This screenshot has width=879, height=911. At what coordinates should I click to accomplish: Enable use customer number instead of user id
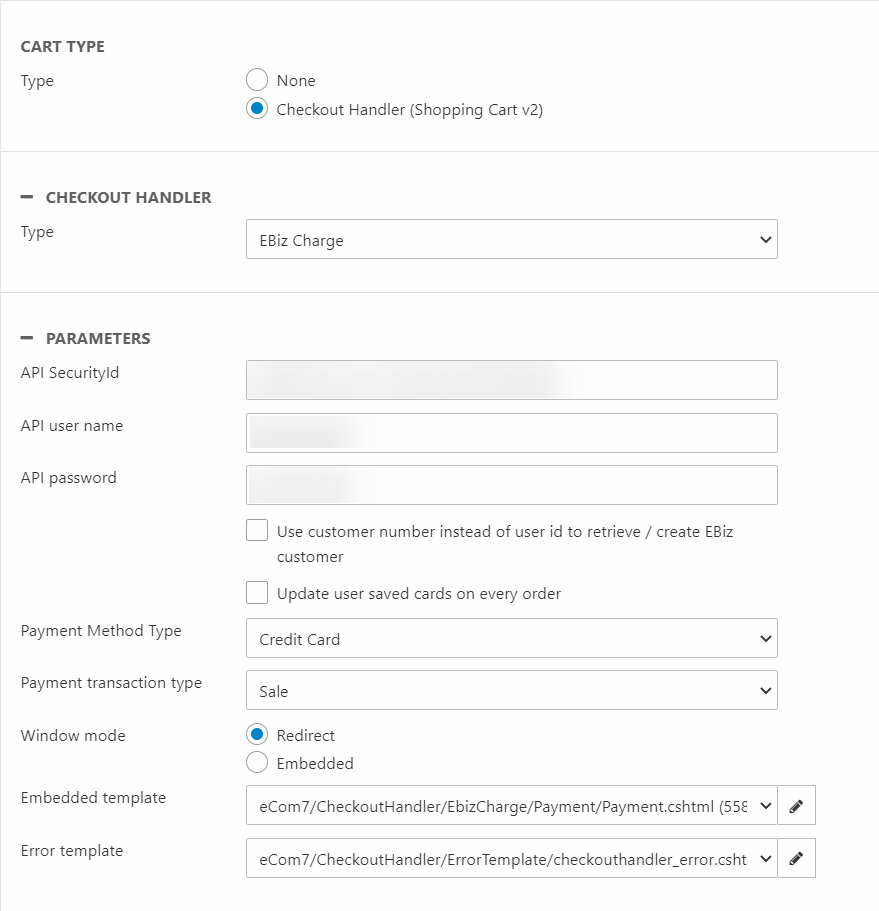click(x=257, y=531)
